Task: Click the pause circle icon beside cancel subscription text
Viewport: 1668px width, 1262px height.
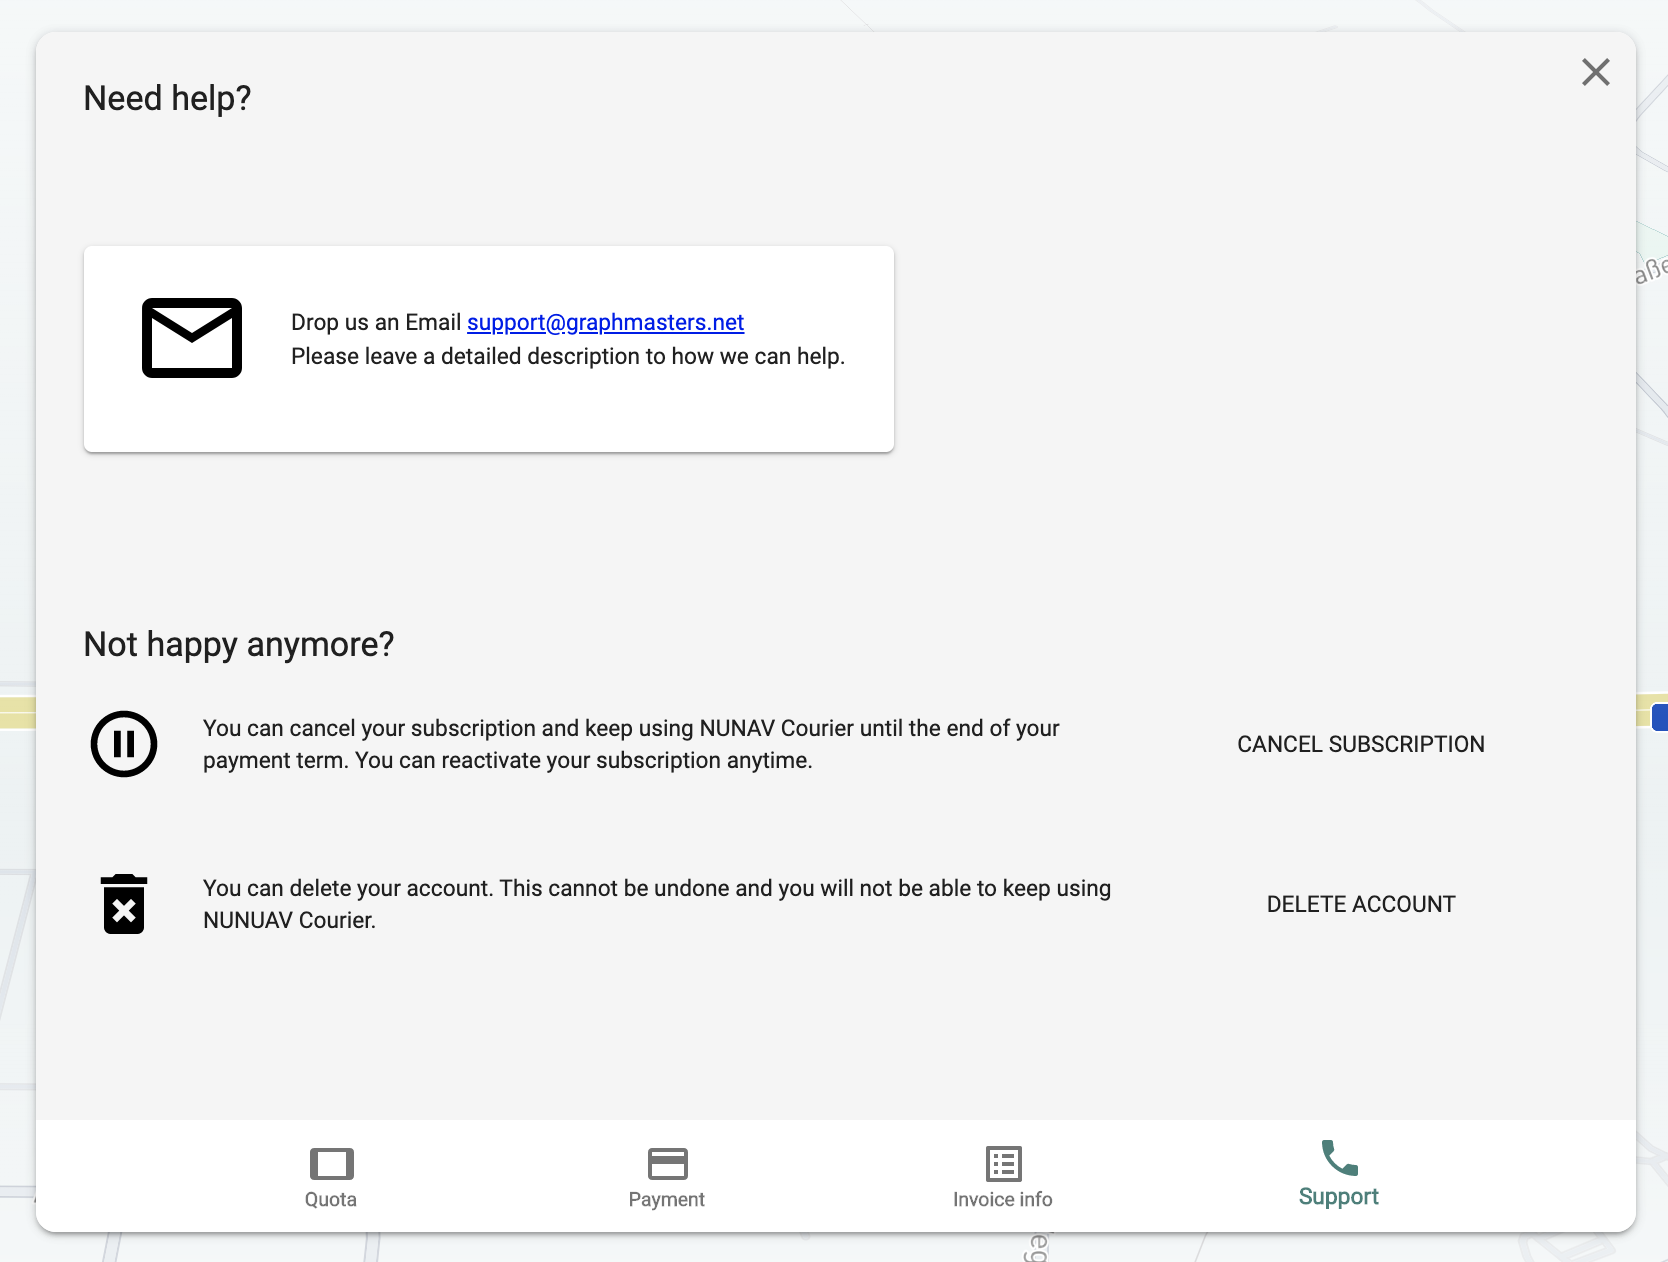Action: [x=124, y=744]
